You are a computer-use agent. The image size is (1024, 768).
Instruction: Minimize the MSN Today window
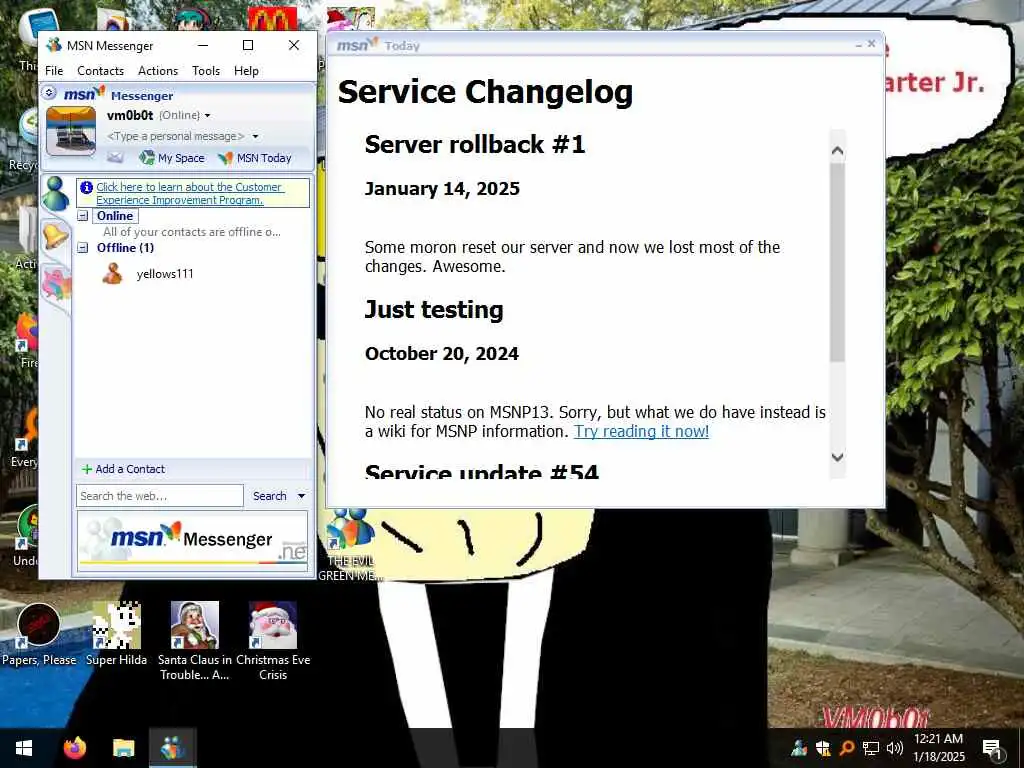pyautogui.click(x=859, y=45)
